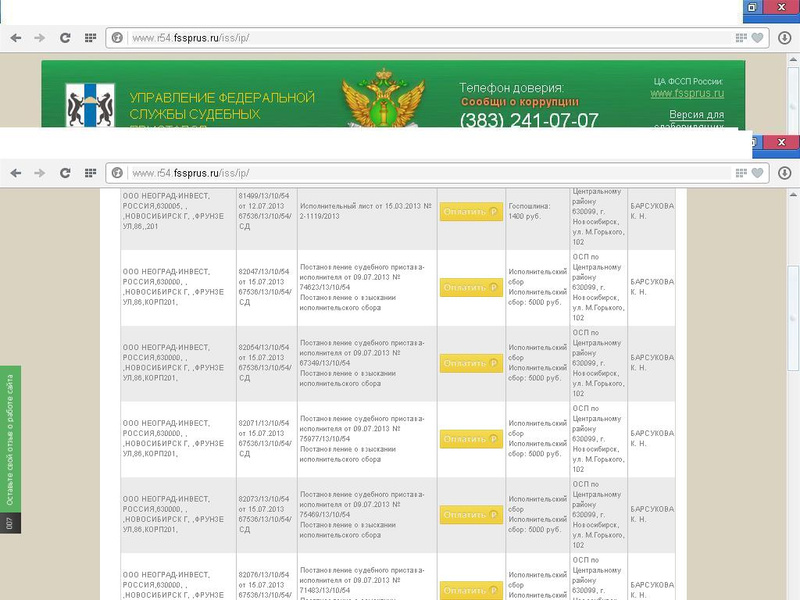800x600 pixels.
Task: Pay the 82071/13/10/54 entry via Оплатить
Action: (x=470, y=439)
